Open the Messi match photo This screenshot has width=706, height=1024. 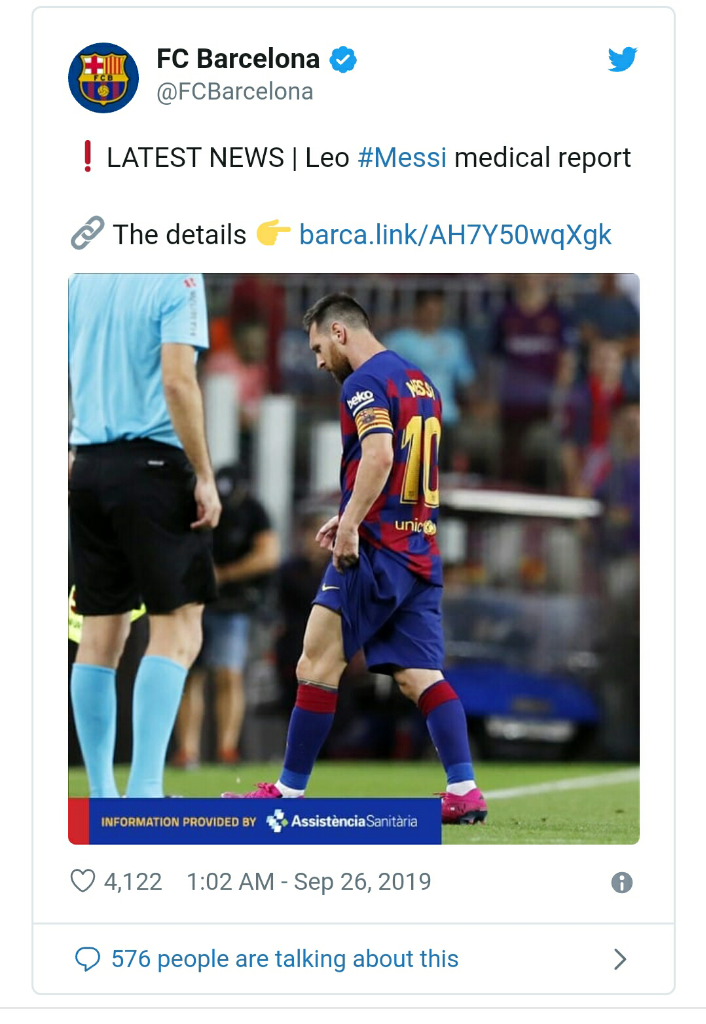click(x=353, y=558)
